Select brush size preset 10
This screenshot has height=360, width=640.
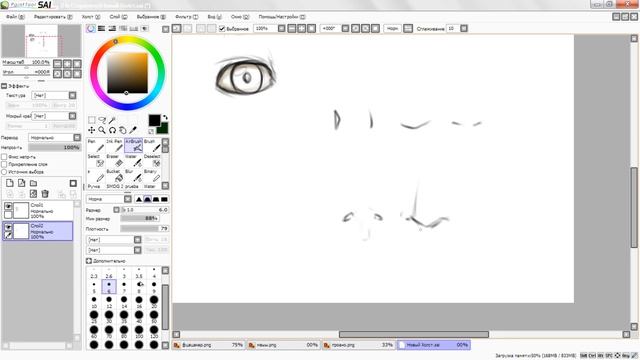pos(94,302)
